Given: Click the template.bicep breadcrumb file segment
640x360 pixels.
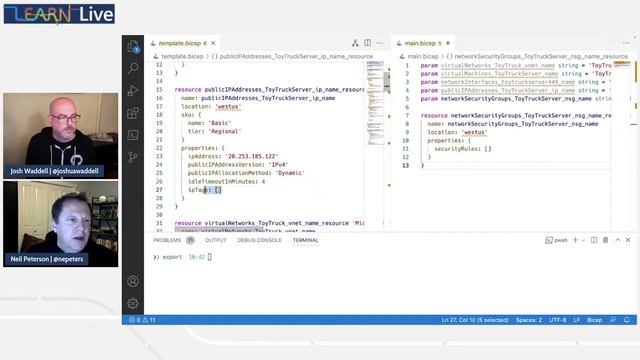Looking at the screenshot, I should [182, 56].
